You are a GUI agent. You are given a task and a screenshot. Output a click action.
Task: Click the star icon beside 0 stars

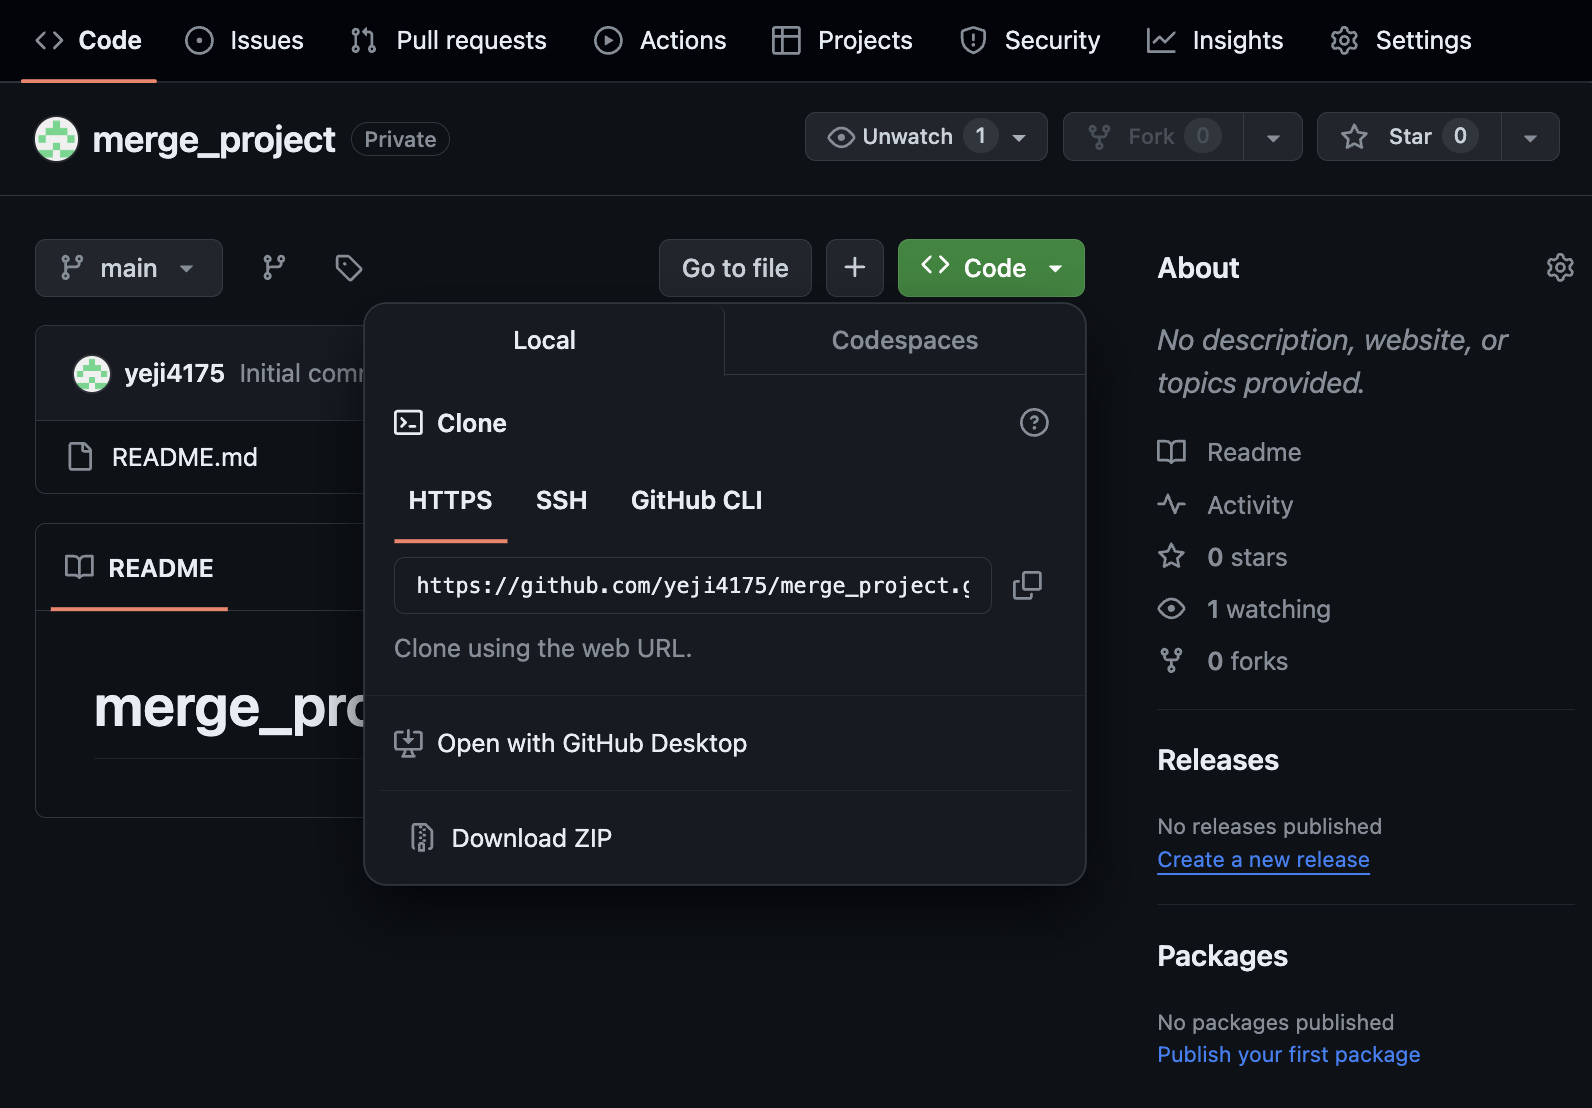click(x=1171, y=556)
